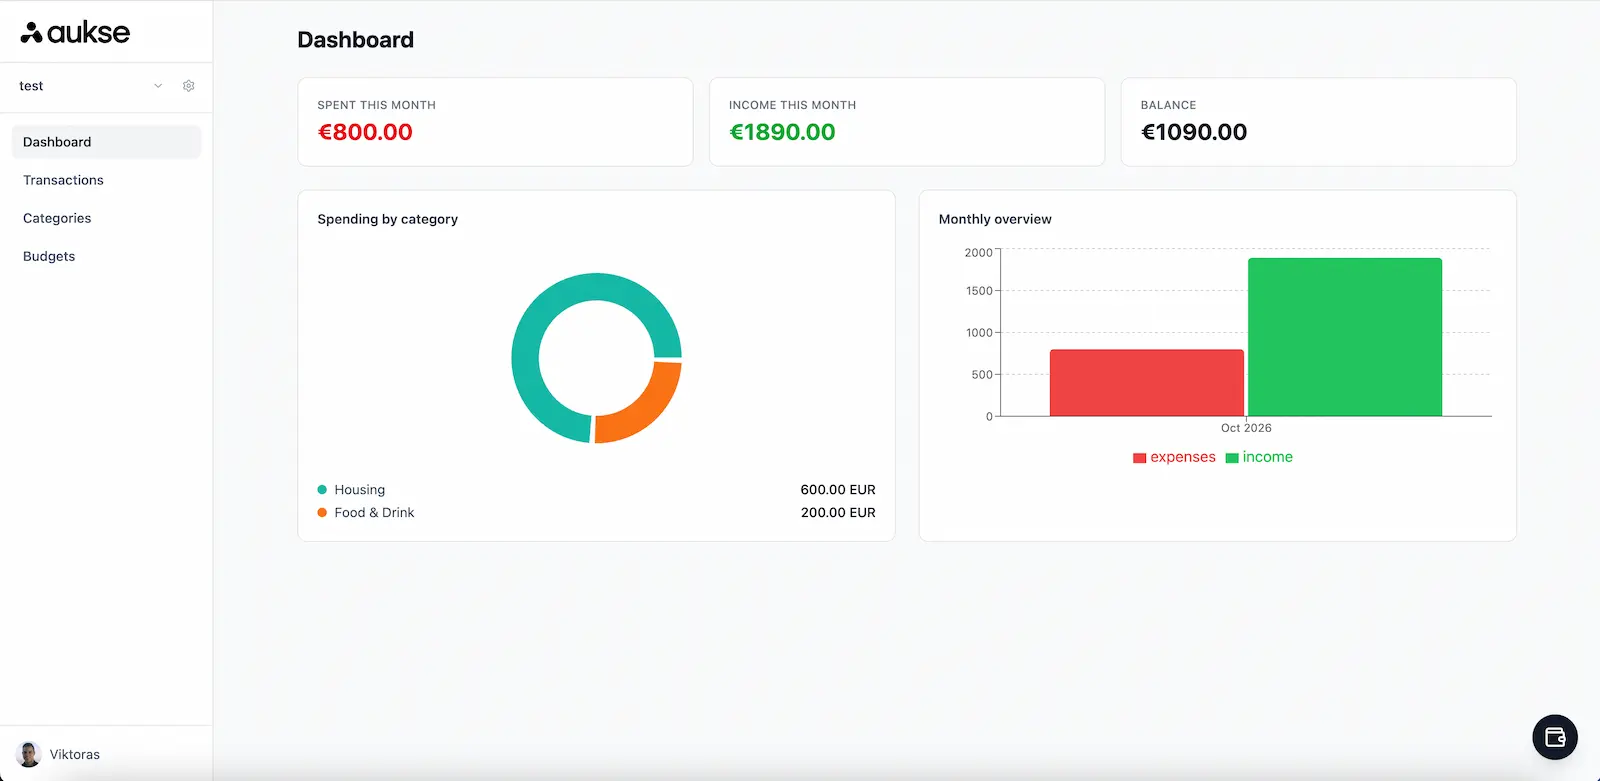Click the 1500 y-axis tick label
1600x781 pixels.
coord(979,291)
